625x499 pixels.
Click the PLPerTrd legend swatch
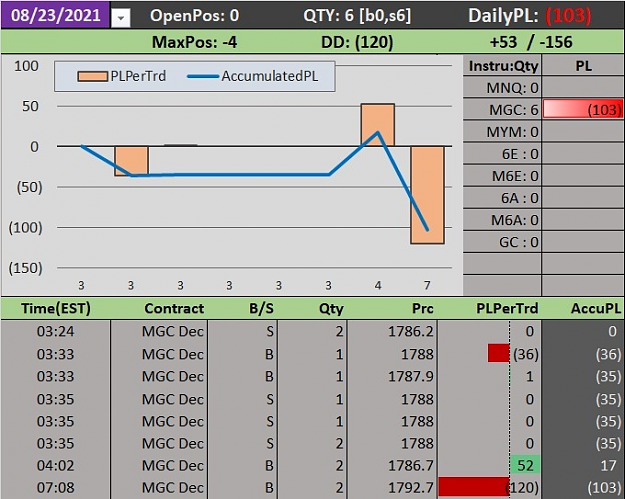[x=92, y=76]
